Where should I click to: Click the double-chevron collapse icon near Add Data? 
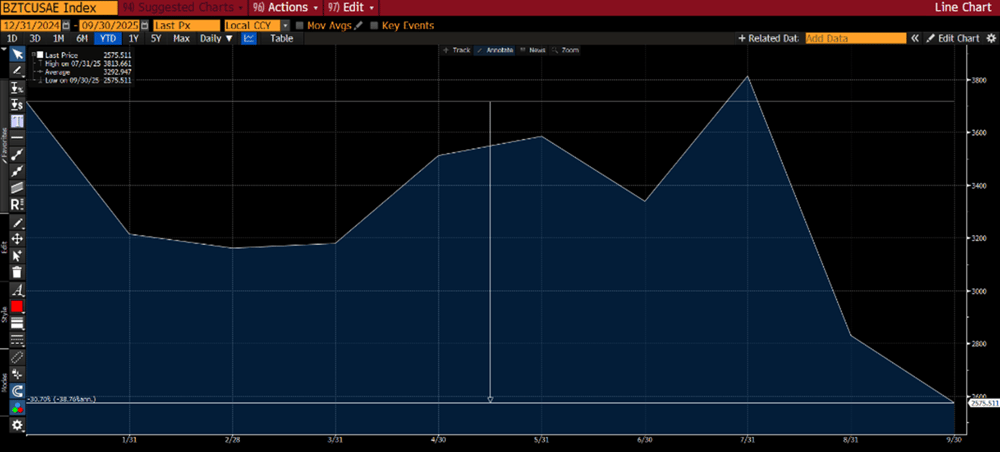915,38
